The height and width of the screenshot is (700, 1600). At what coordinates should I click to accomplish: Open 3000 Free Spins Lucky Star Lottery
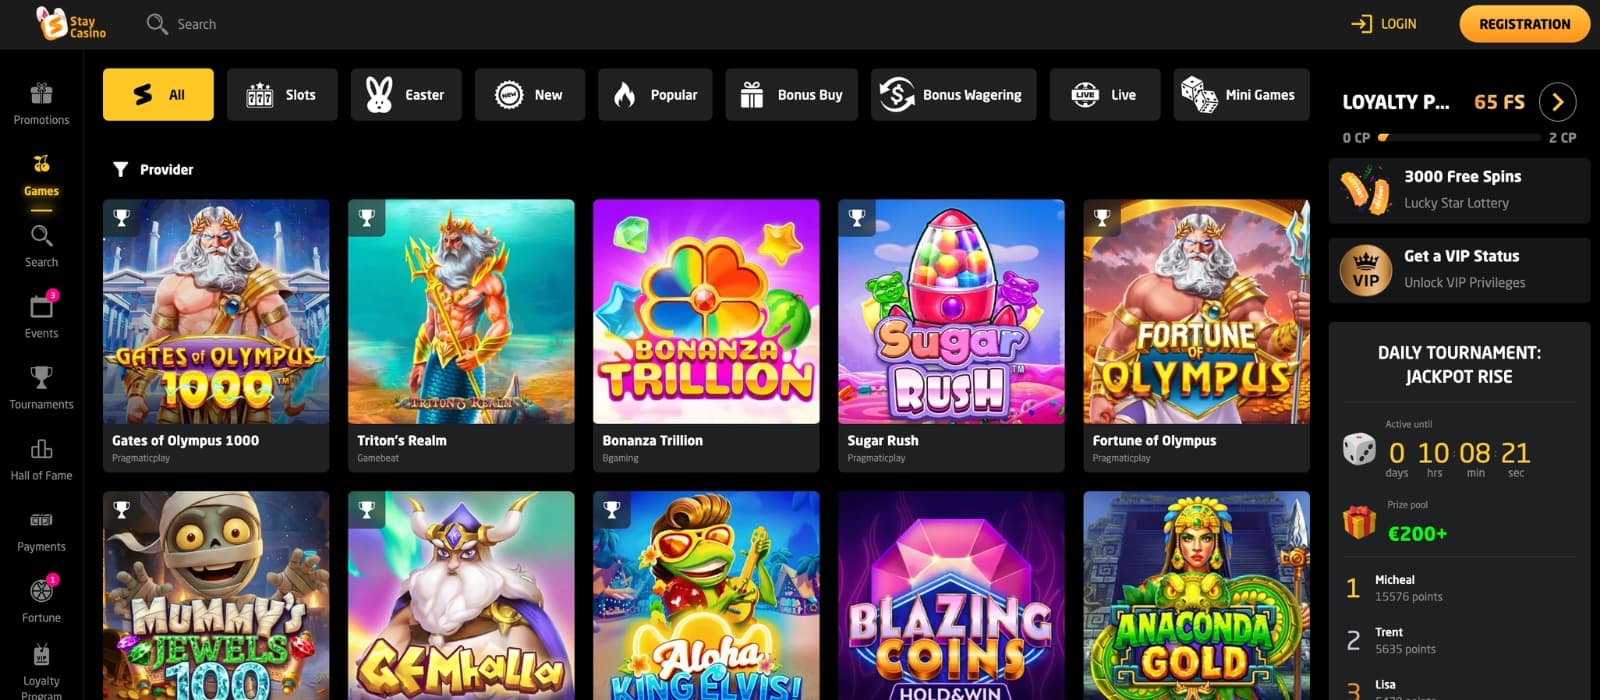tap(1459, 190)
